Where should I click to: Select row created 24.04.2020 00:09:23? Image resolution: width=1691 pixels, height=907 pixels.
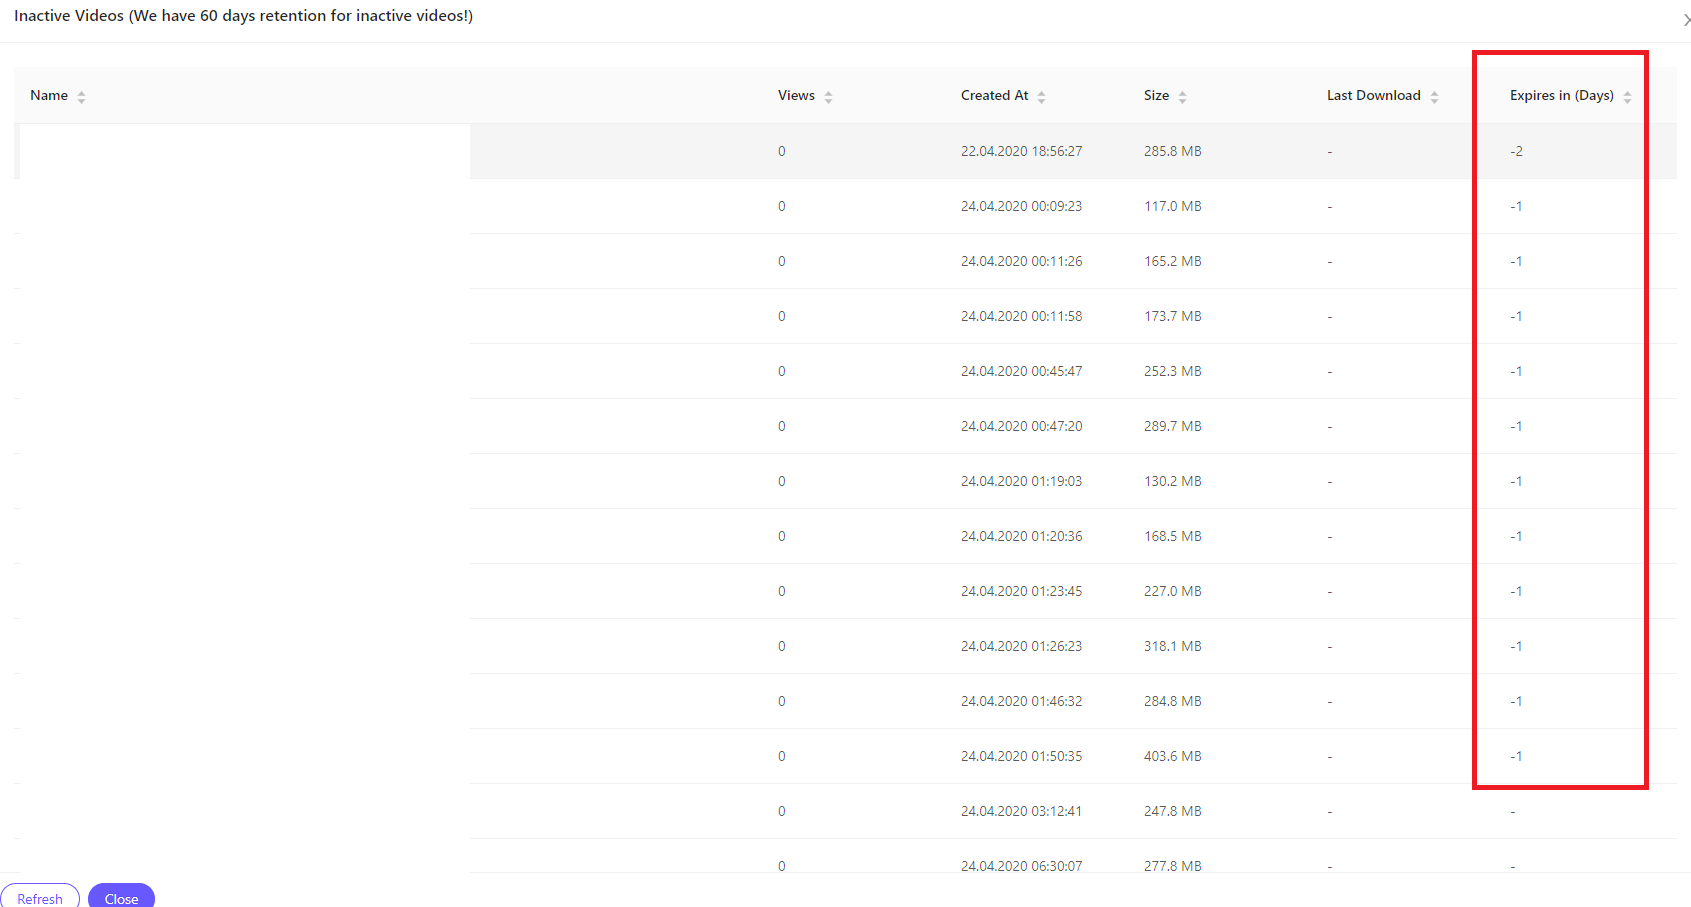(x=845, y=206)
